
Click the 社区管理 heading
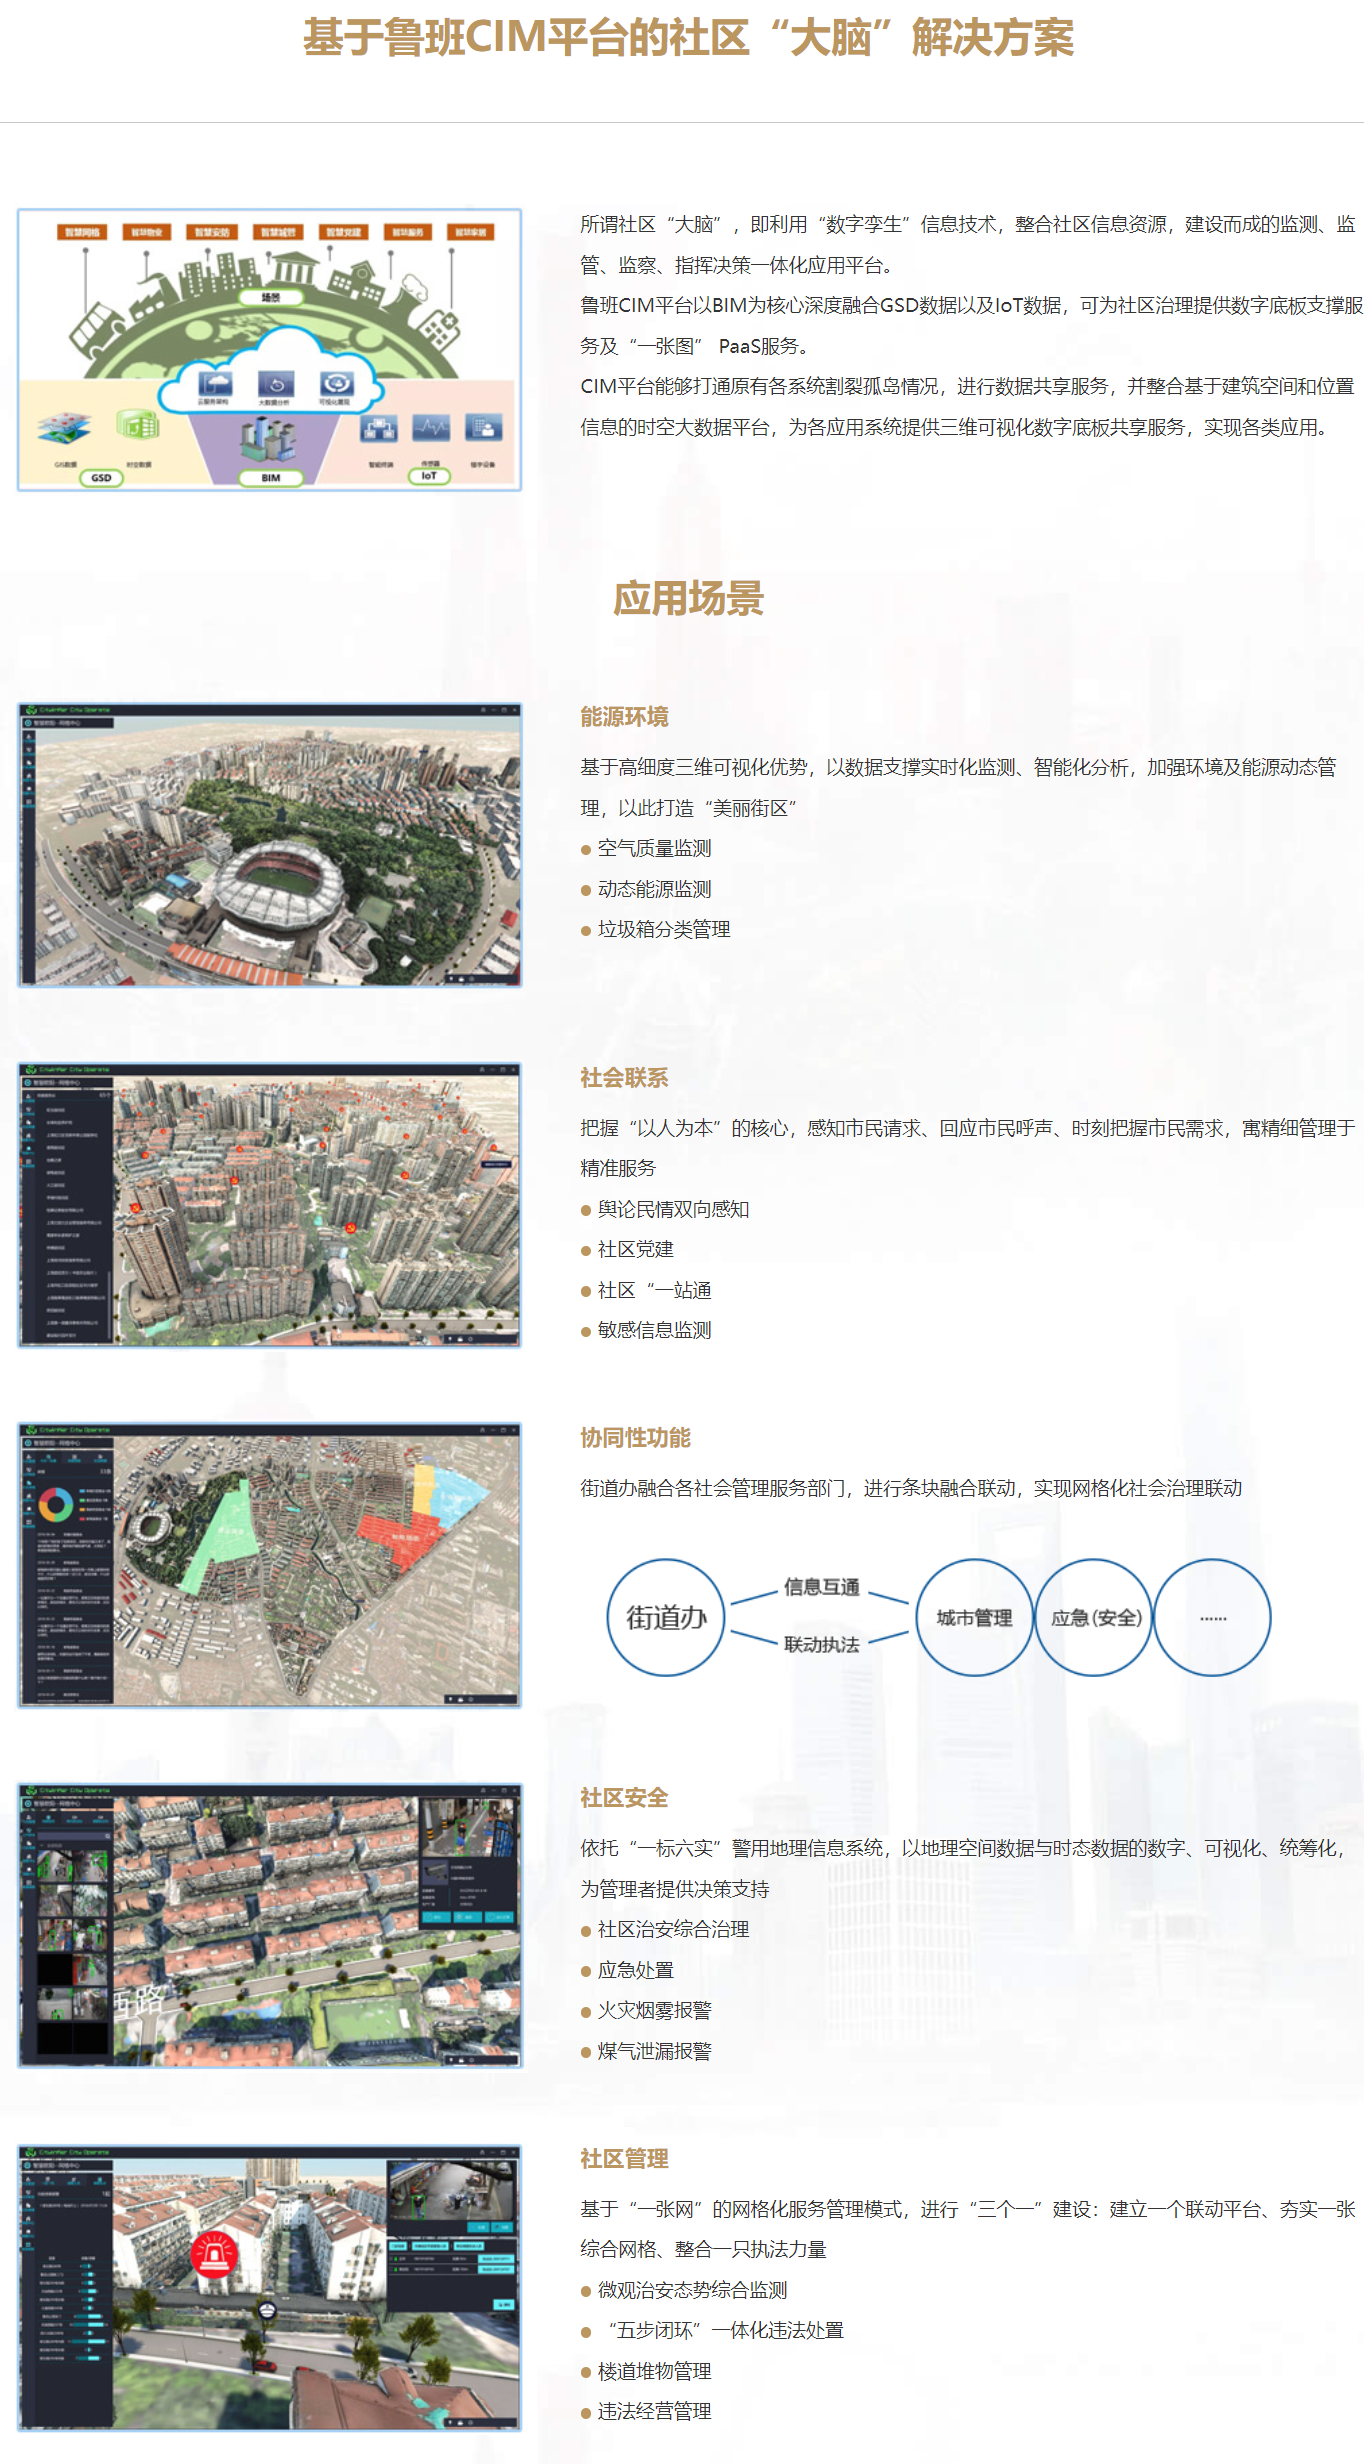624,2159
